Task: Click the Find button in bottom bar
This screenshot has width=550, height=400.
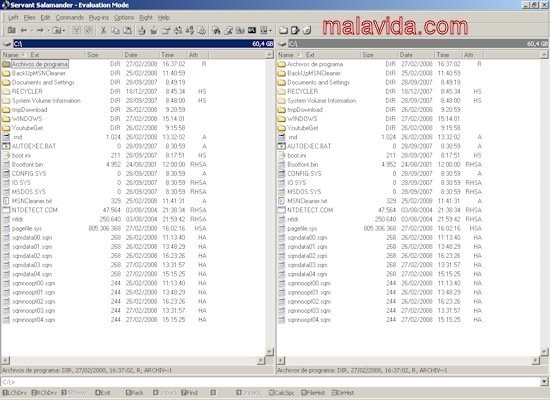Action: 189,393
